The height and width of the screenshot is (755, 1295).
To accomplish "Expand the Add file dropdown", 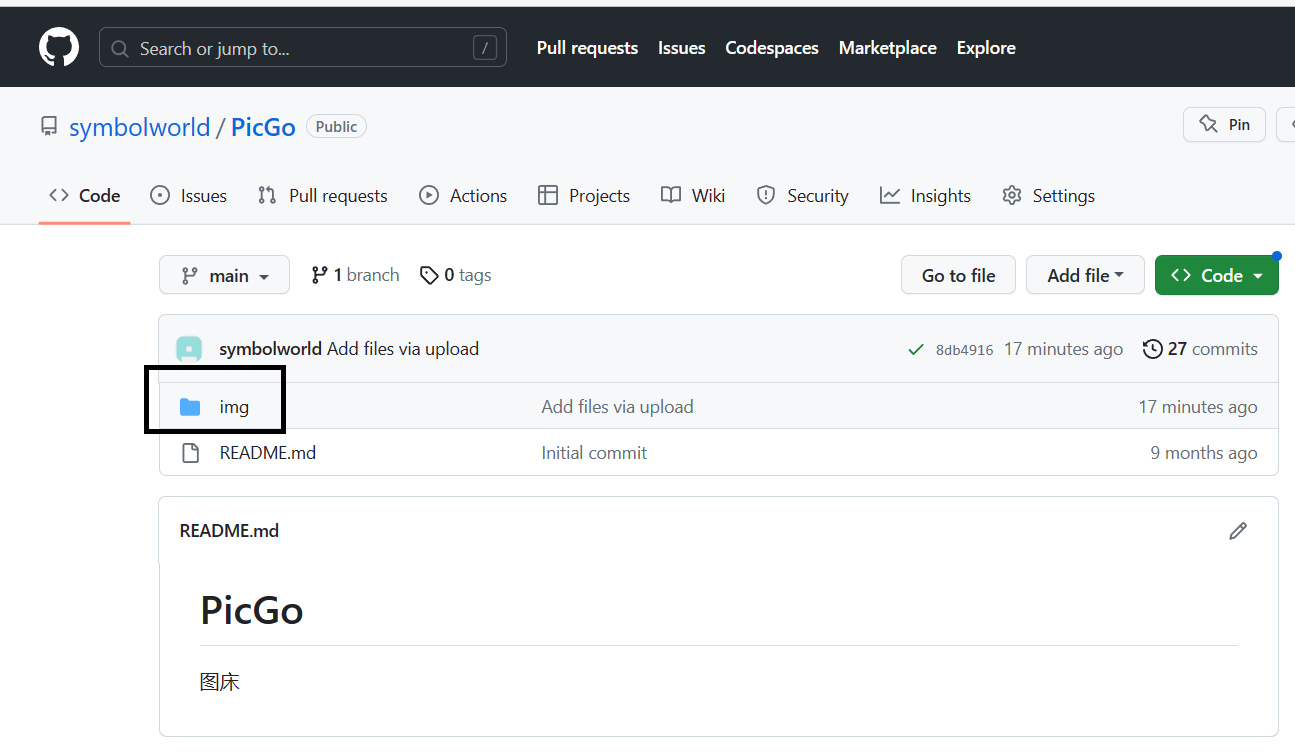I will pyautogui.click(x=1085, y=275).
